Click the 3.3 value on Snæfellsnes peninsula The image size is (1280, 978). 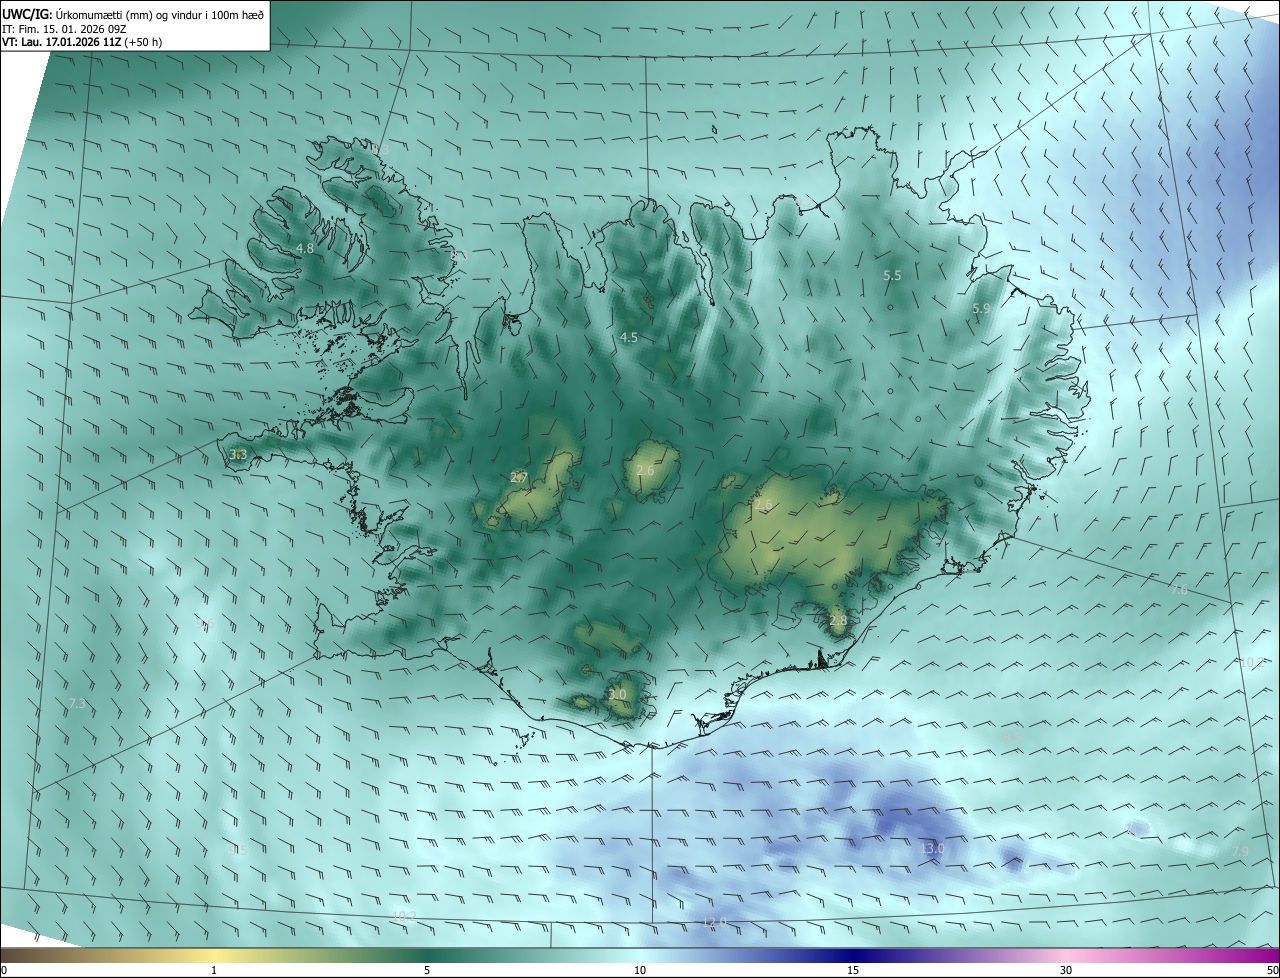point(238,455)
